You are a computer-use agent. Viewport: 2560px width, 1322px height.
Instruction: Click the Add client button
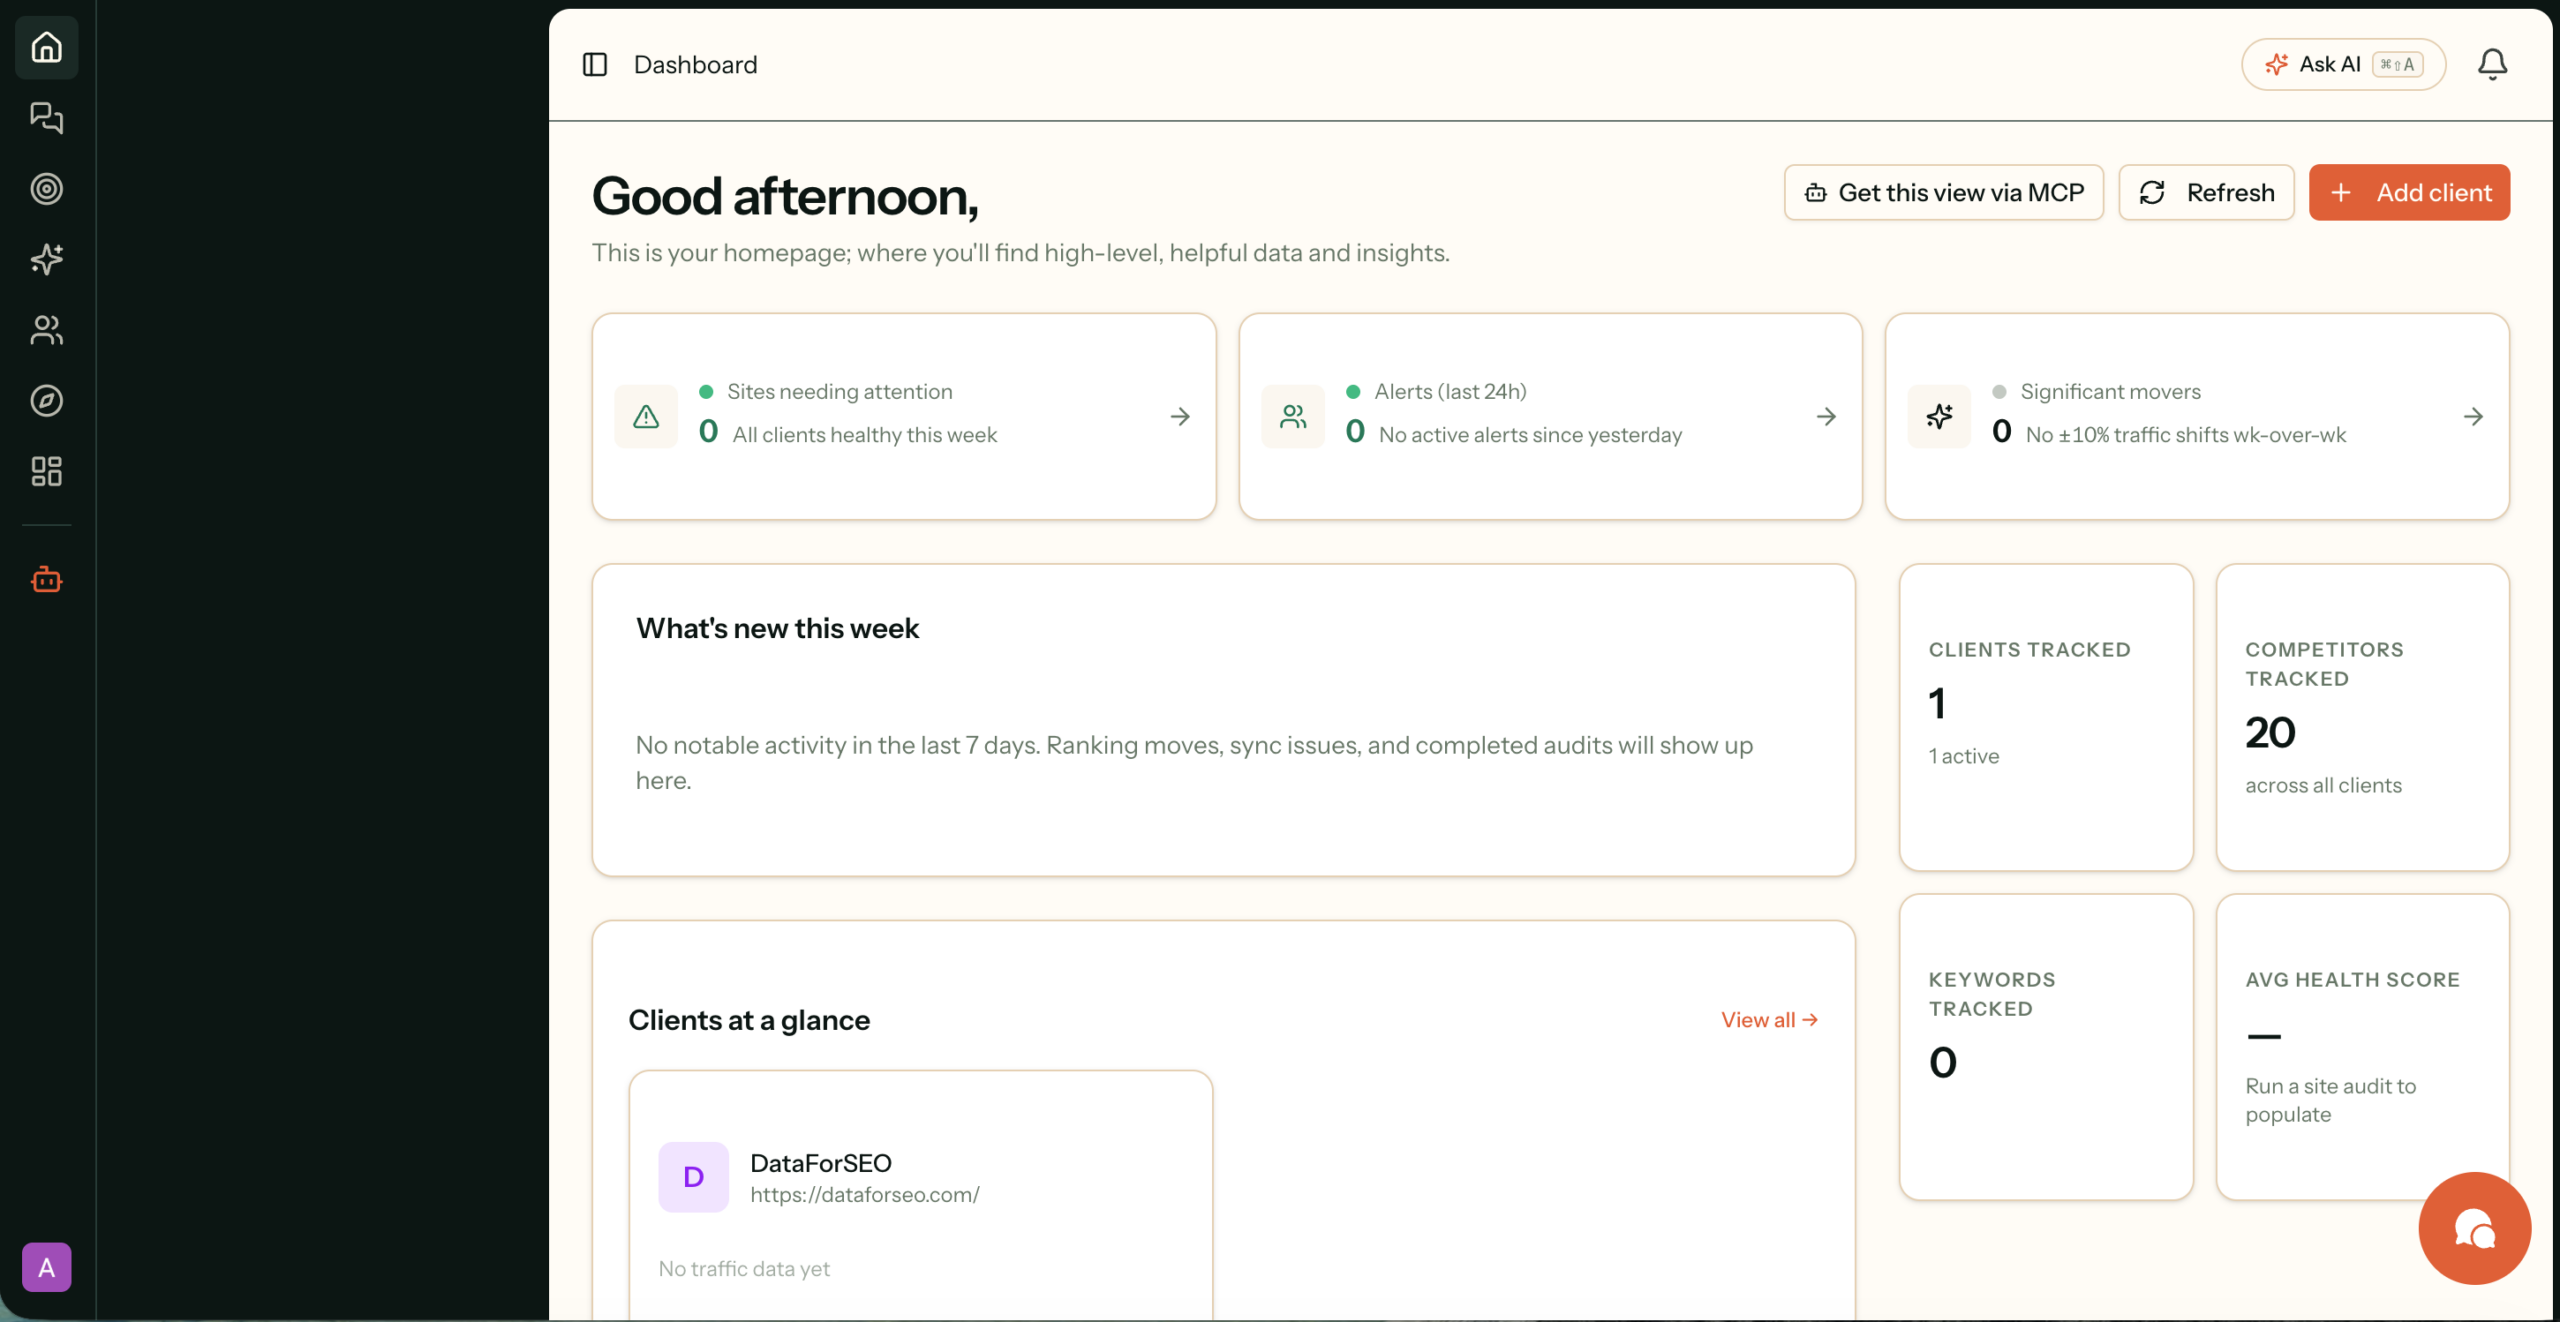[2409, 192]
